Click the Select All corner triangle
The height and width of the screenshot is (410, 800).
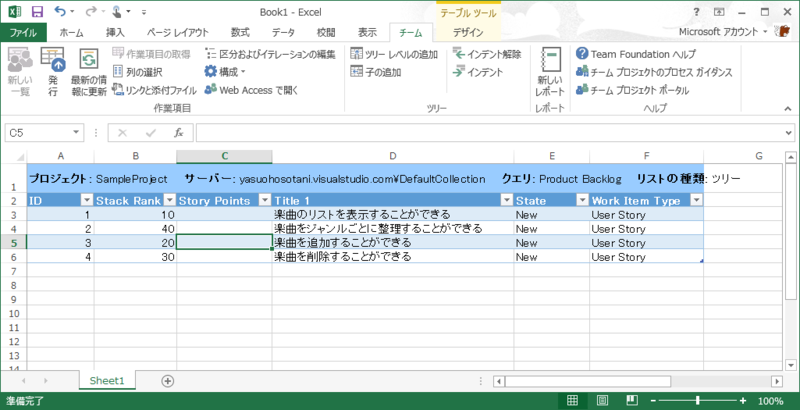point(20,157)
